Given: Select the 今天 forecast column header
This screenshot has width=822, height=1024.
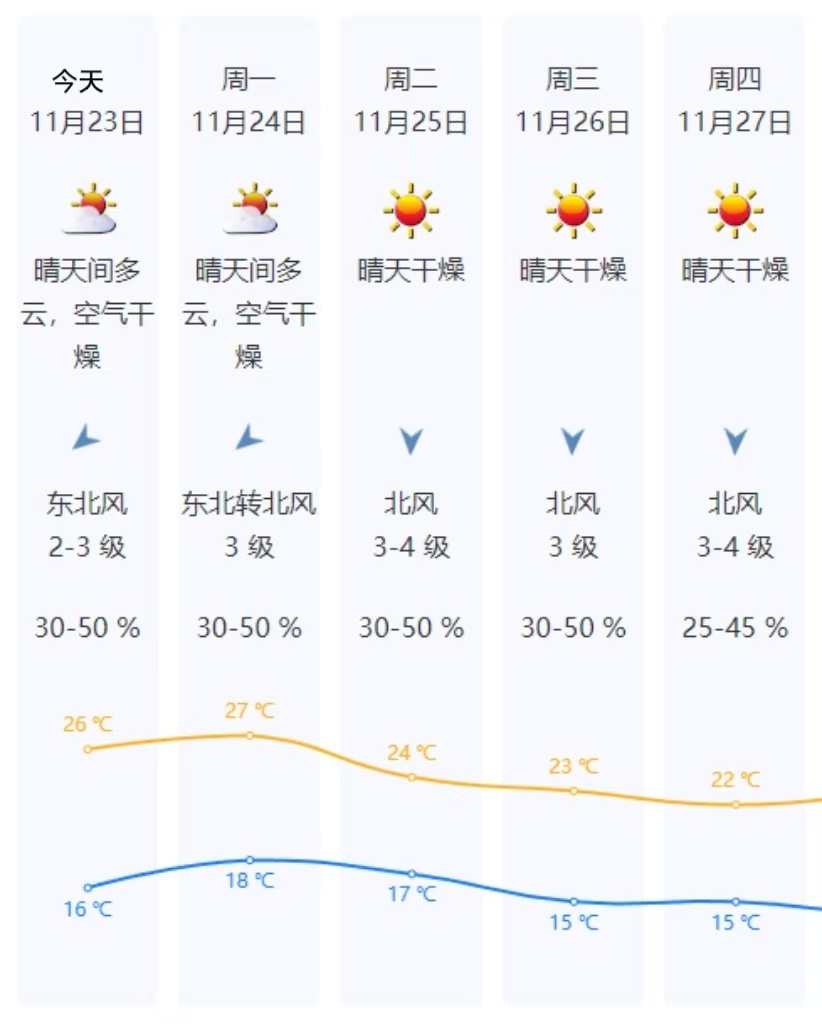Looking at the screenshot, I should pyautogui.click(x=78, y=80).
